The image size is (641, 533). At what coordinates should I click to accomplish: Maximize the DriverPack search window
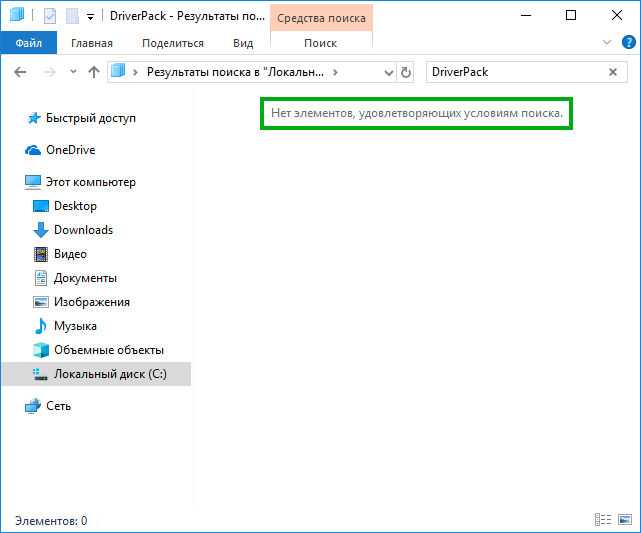(571, 16)
